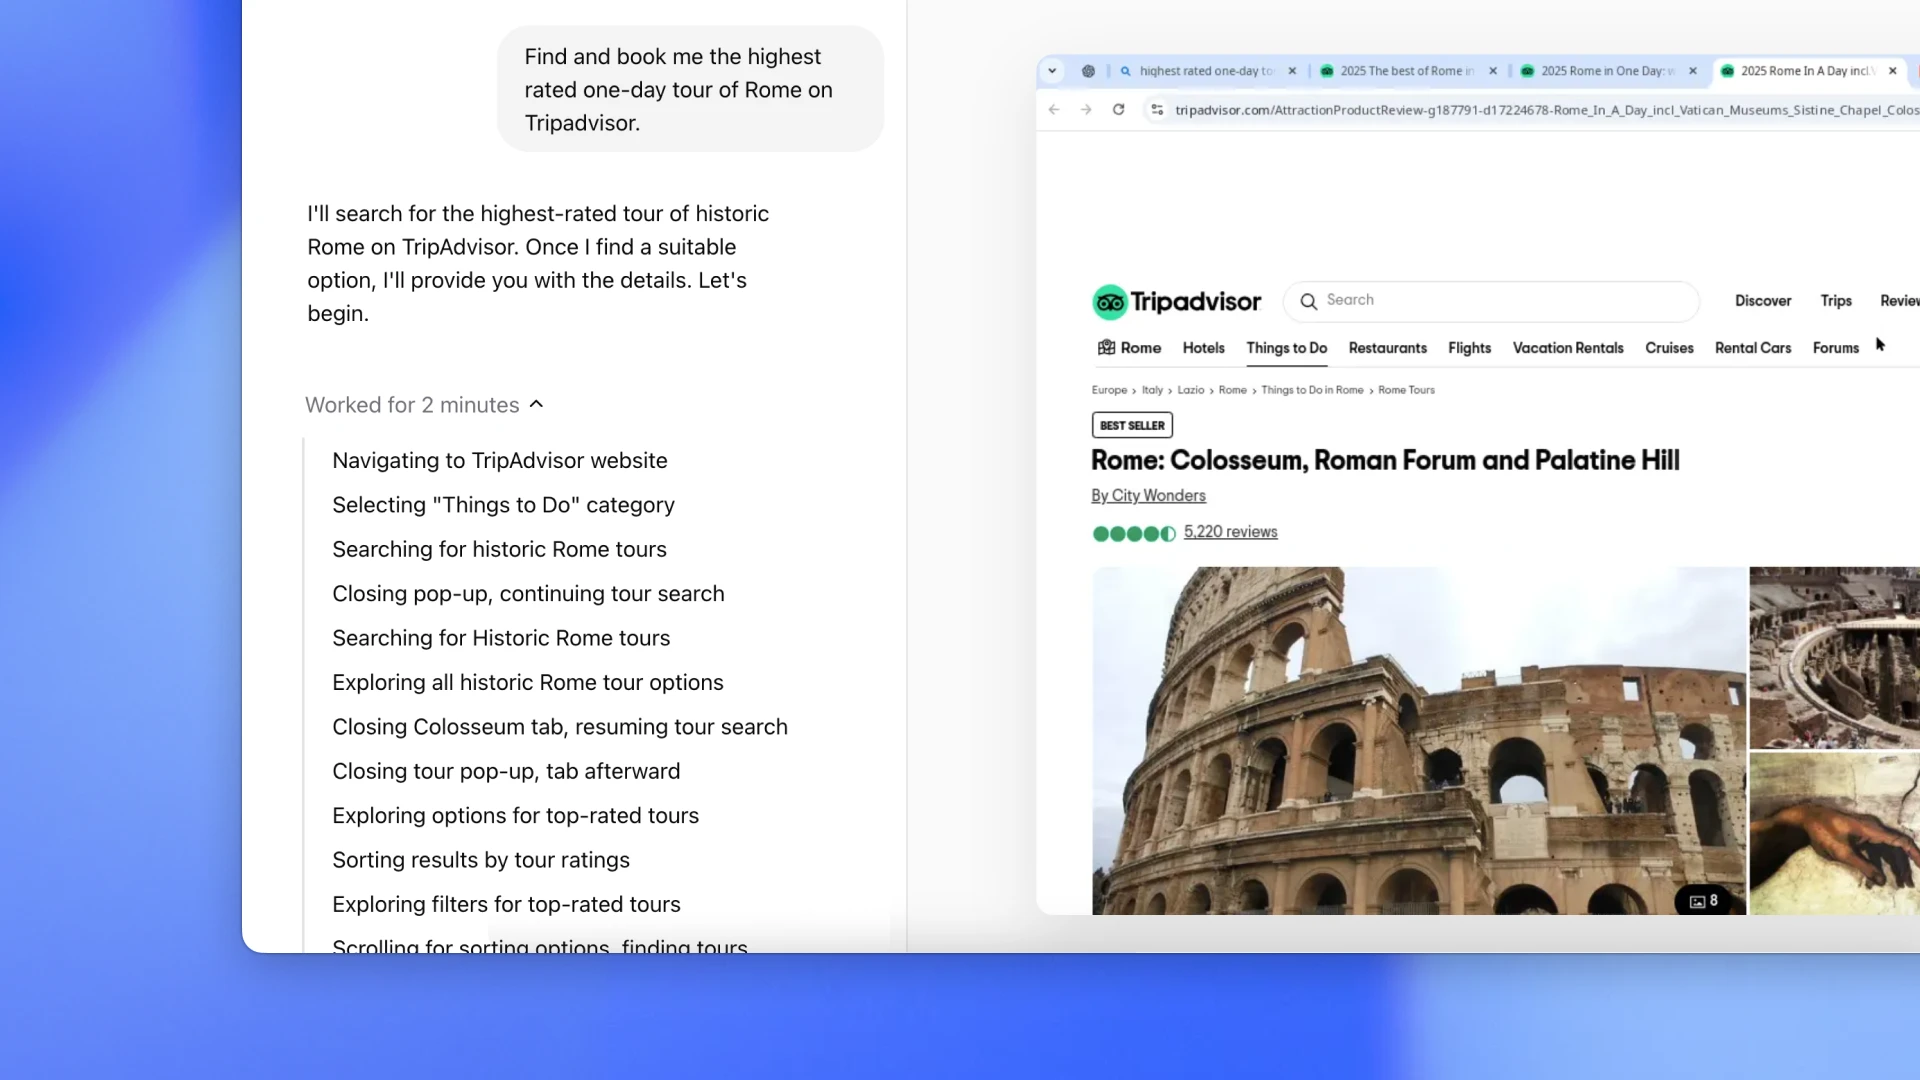Click the 'By City Wonders' provider link
The width and height of the screenshot is (1920, 1080).
click(x=1147, y=495)
